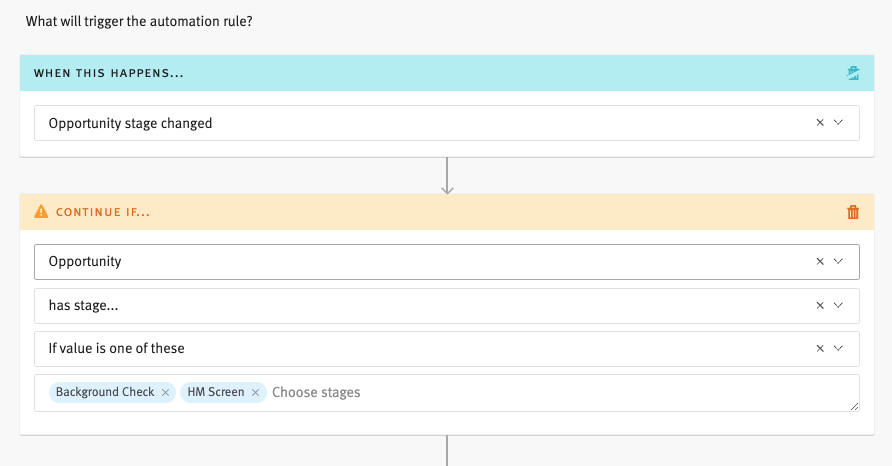
Task: Click the trigger icon in WHEN THIS HAPPENS header
Action: pos(853,73)
